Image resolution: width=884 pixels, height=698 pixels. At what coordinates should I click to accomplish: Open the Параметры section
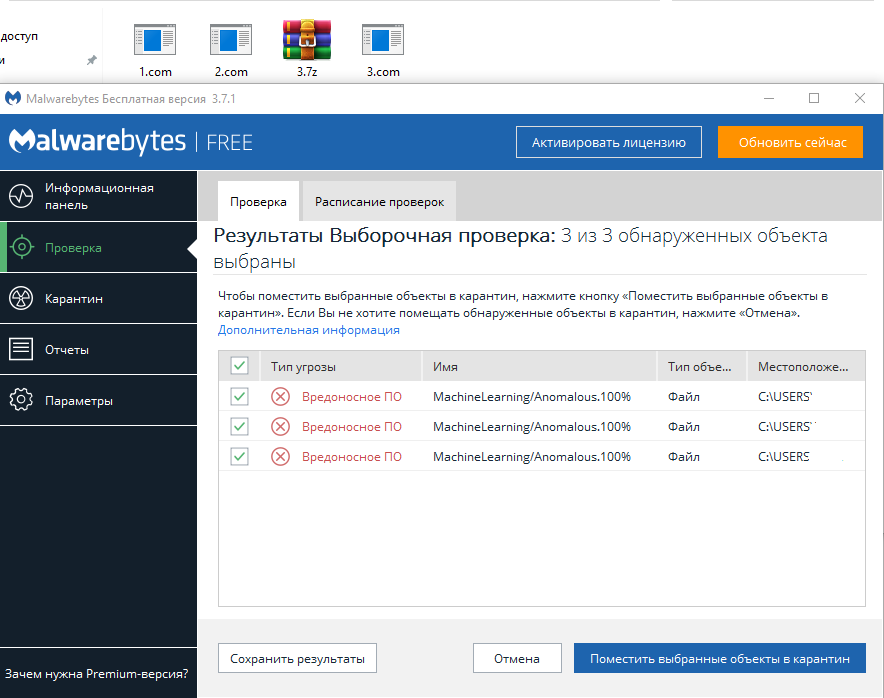pyautogui.click(x=98, y=400)
